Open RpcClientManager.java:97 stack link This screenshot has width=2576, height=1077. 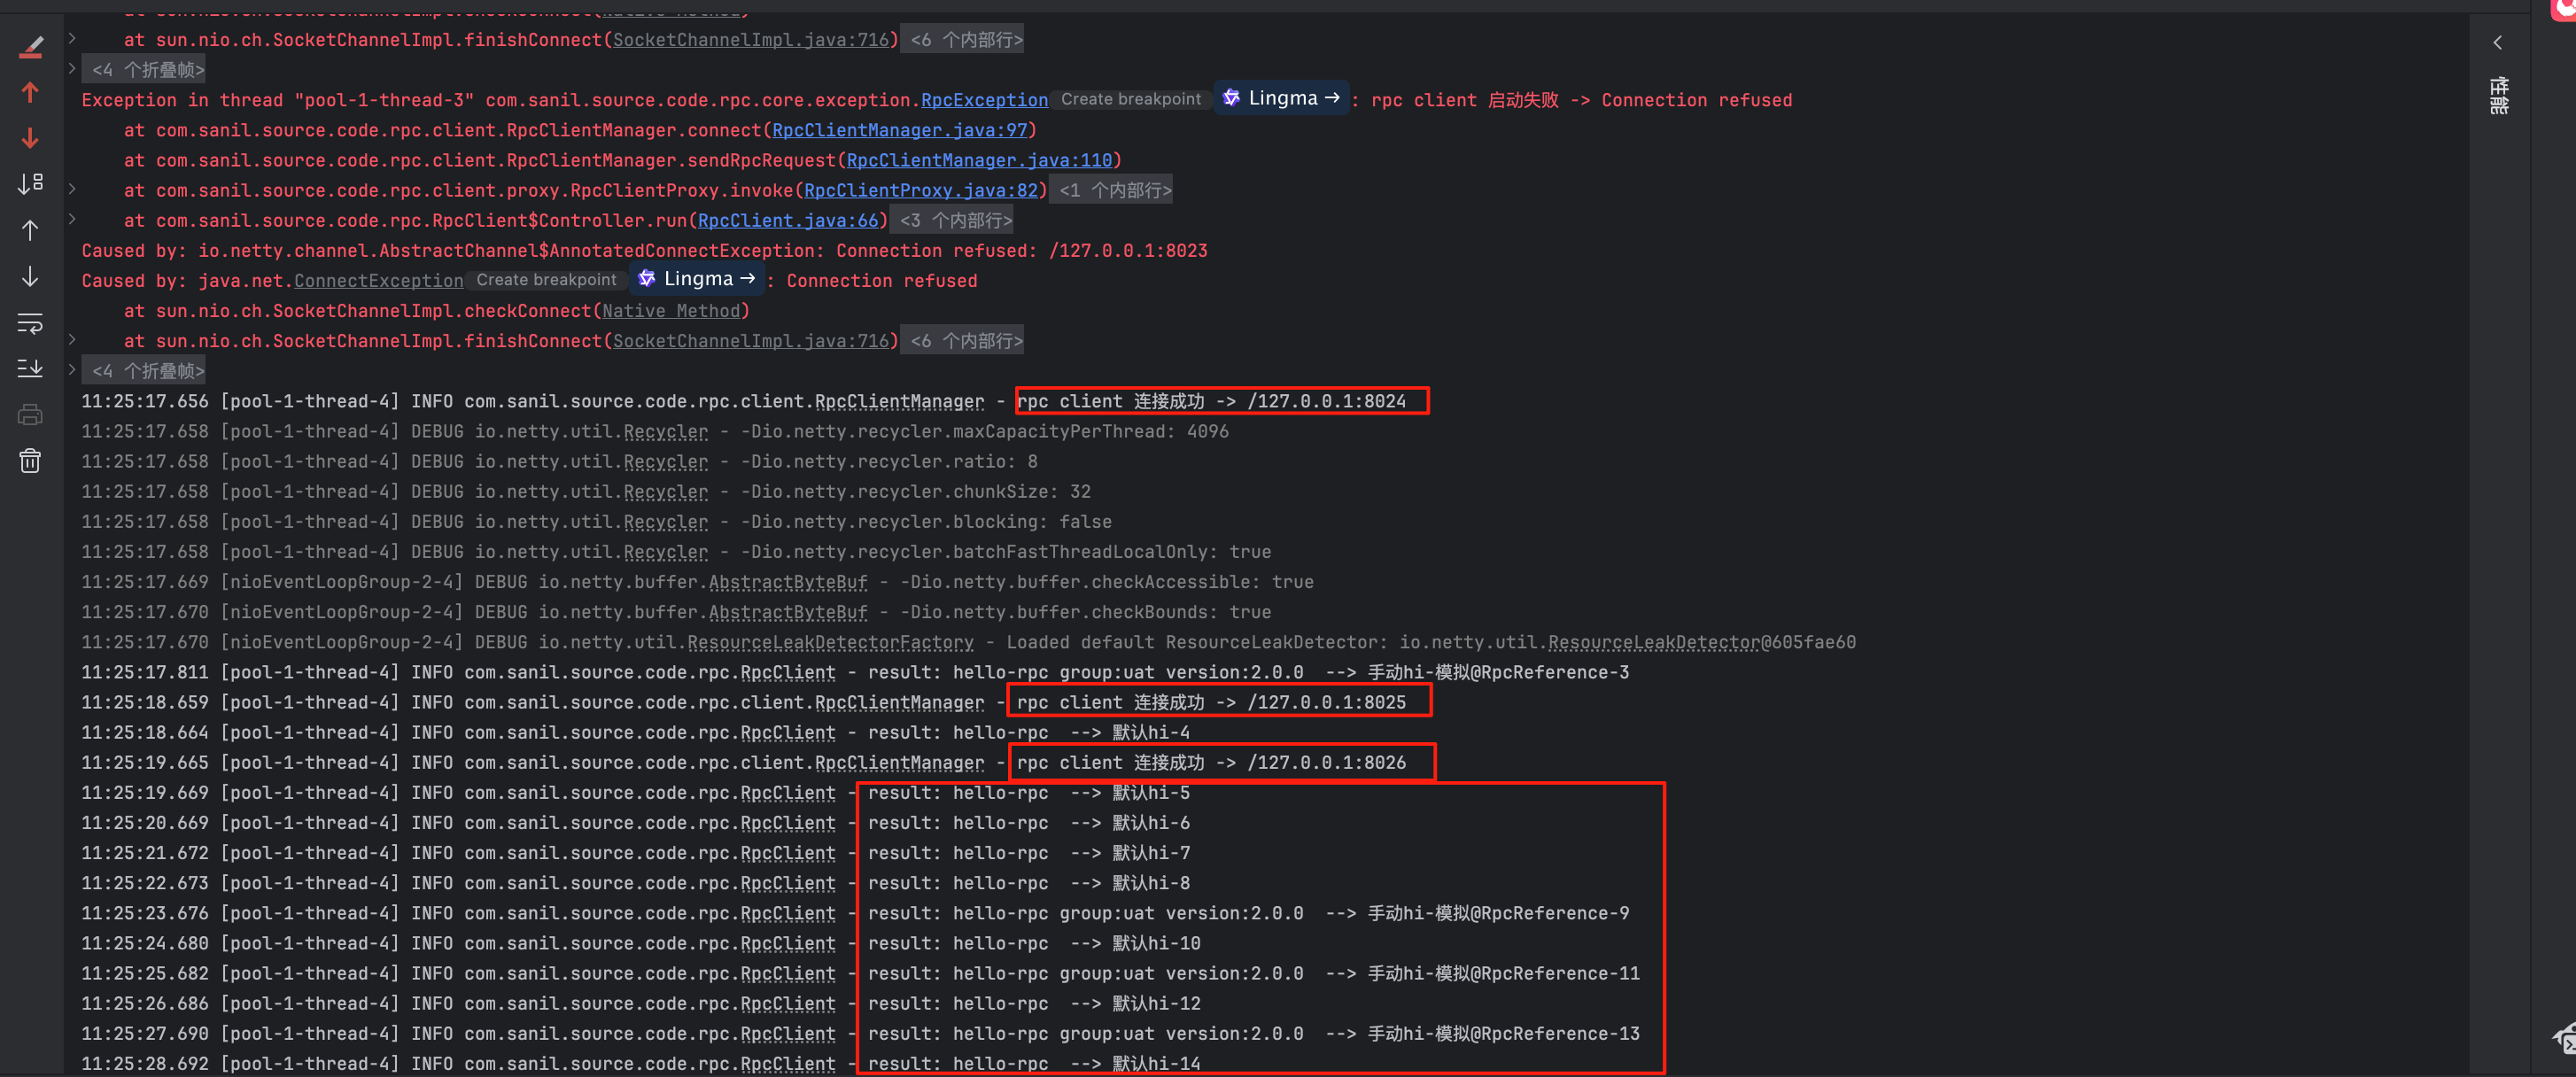tap(899, 130)
